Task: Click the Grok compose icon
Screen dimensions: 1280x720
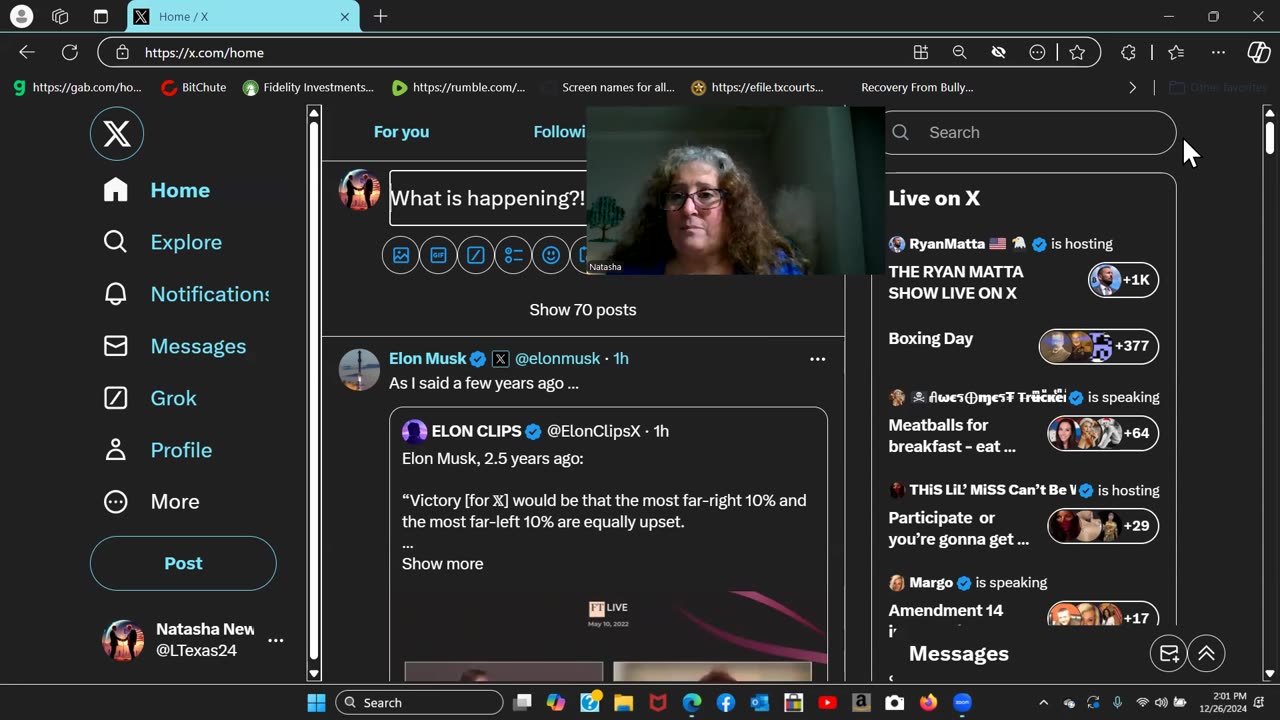Action: tap(476, 255)
